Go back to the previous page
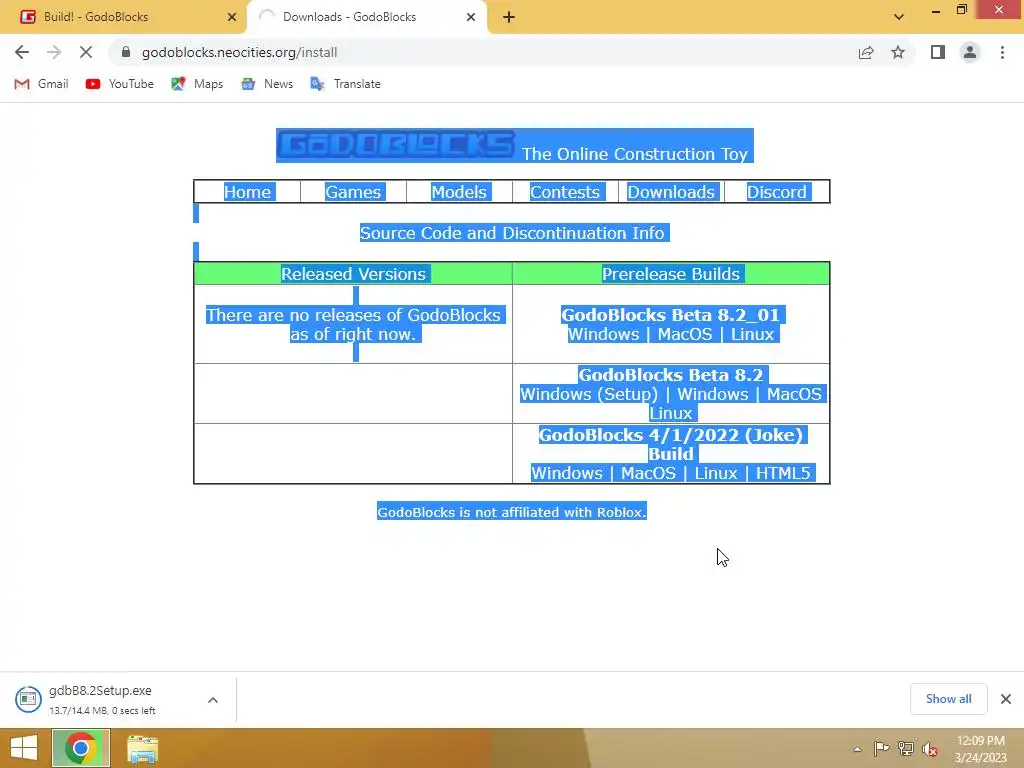The width and height of the screenshot is (1024, 768). pyautogui.click(x=22, y=52)
